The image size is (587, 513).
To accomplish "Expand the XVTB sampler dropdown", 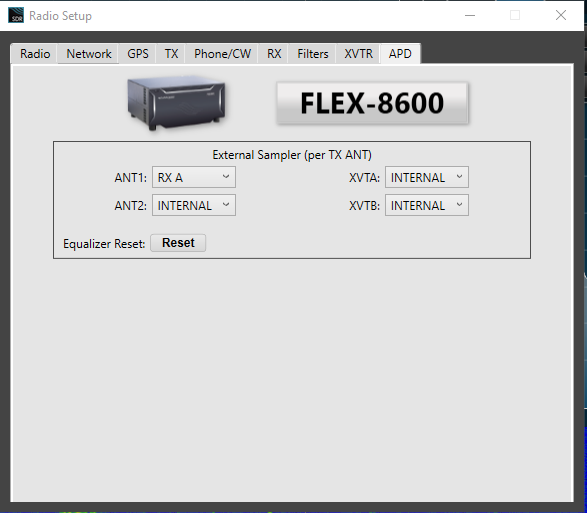I will [427, 205].
